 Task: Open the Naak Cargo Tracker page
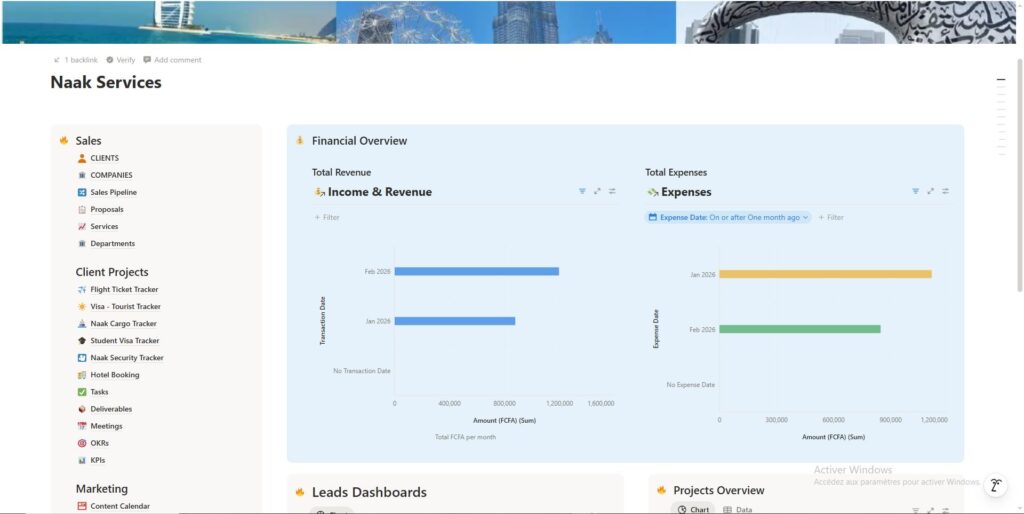click(123, 324)
